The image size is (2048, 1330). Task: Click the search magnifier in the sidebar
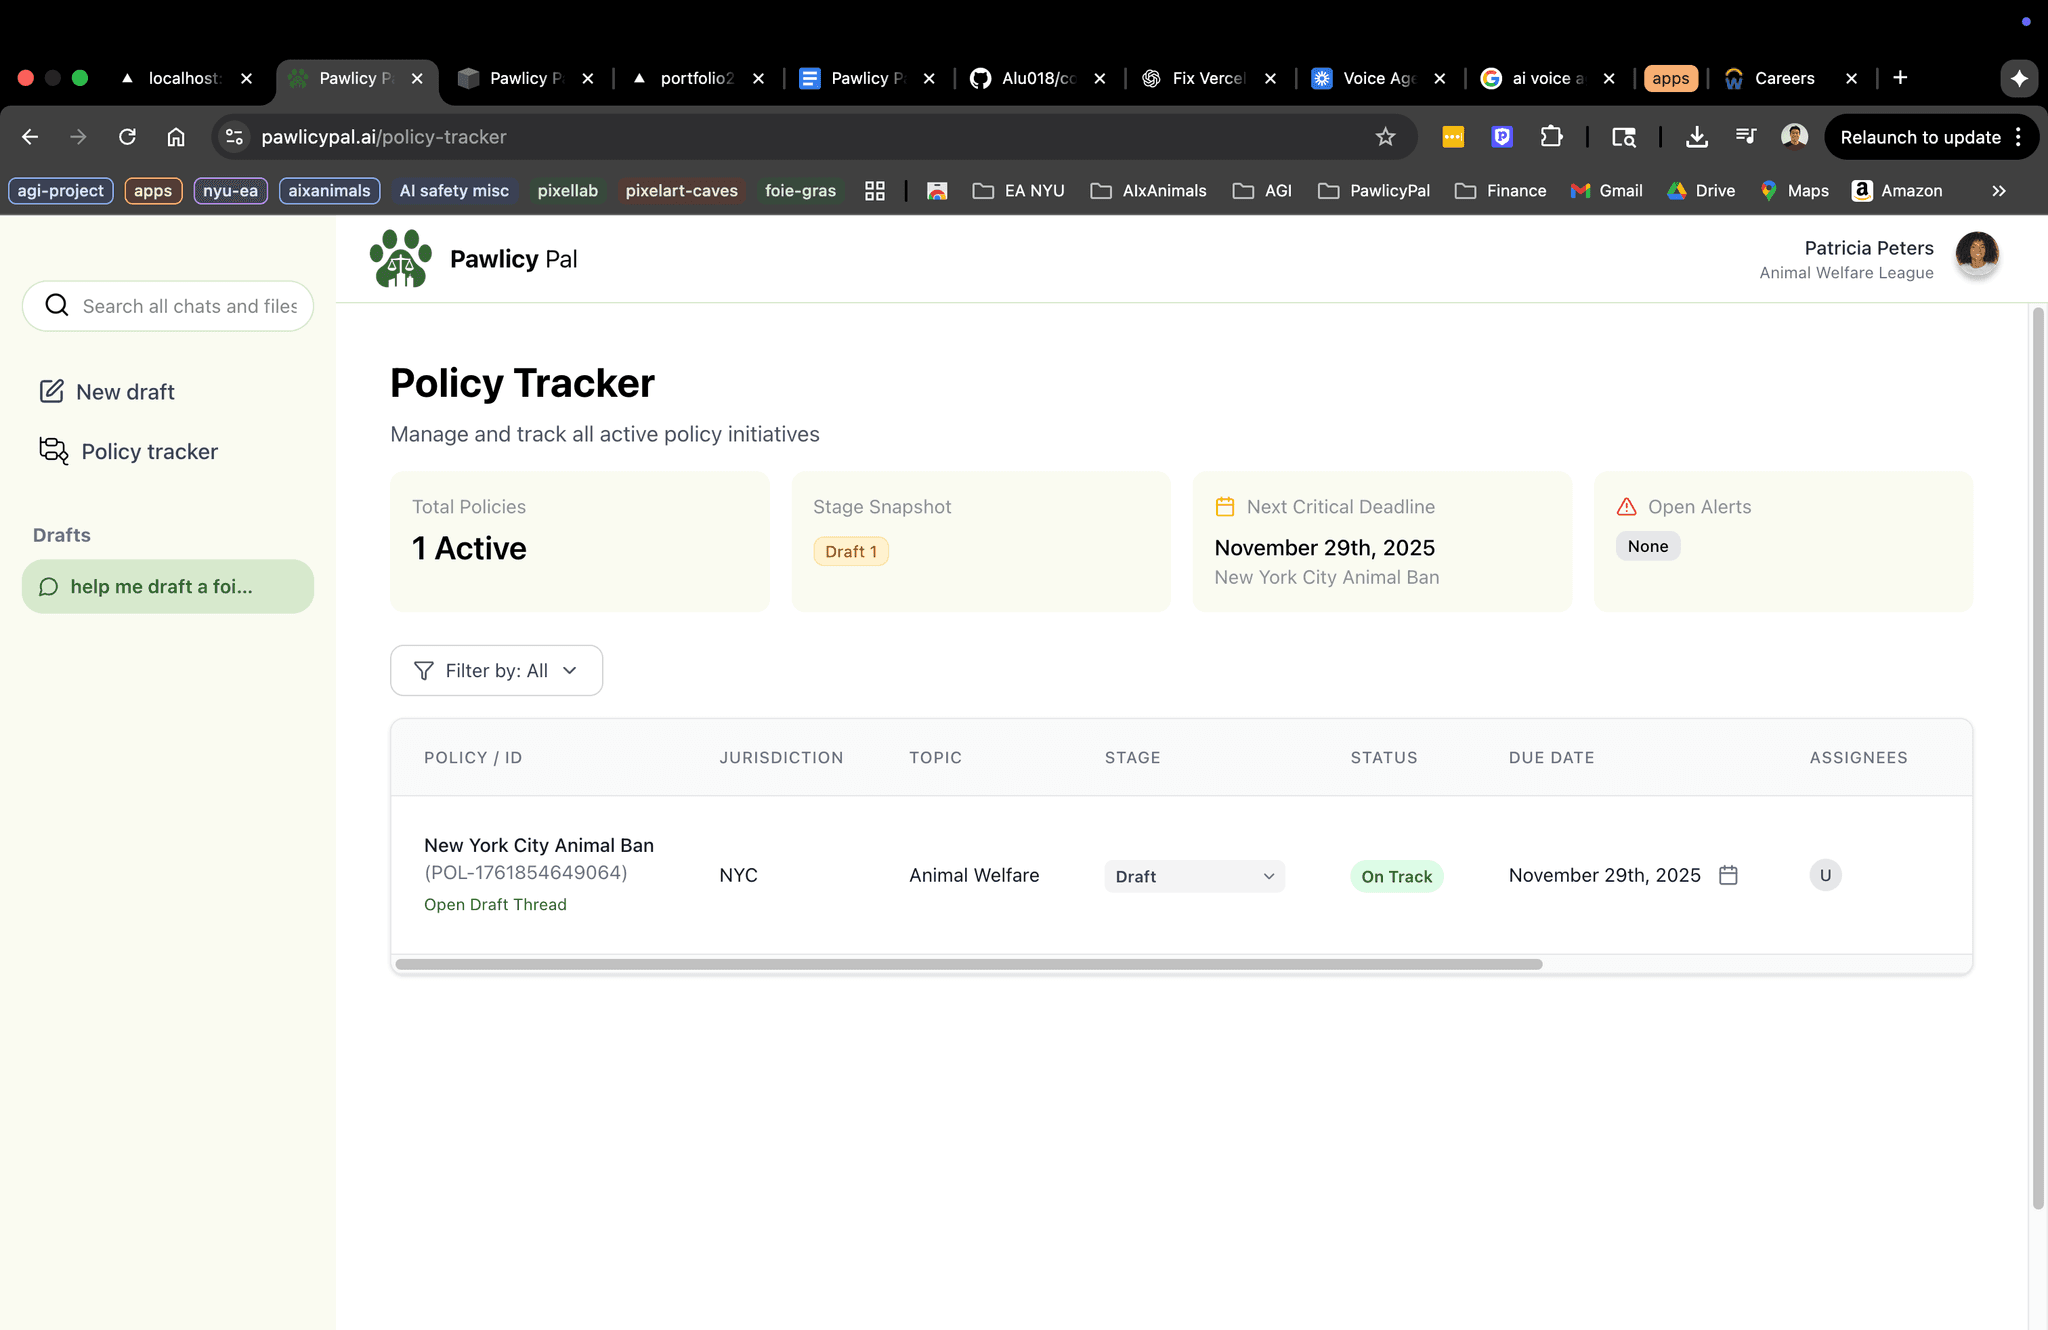click(56, 305)
